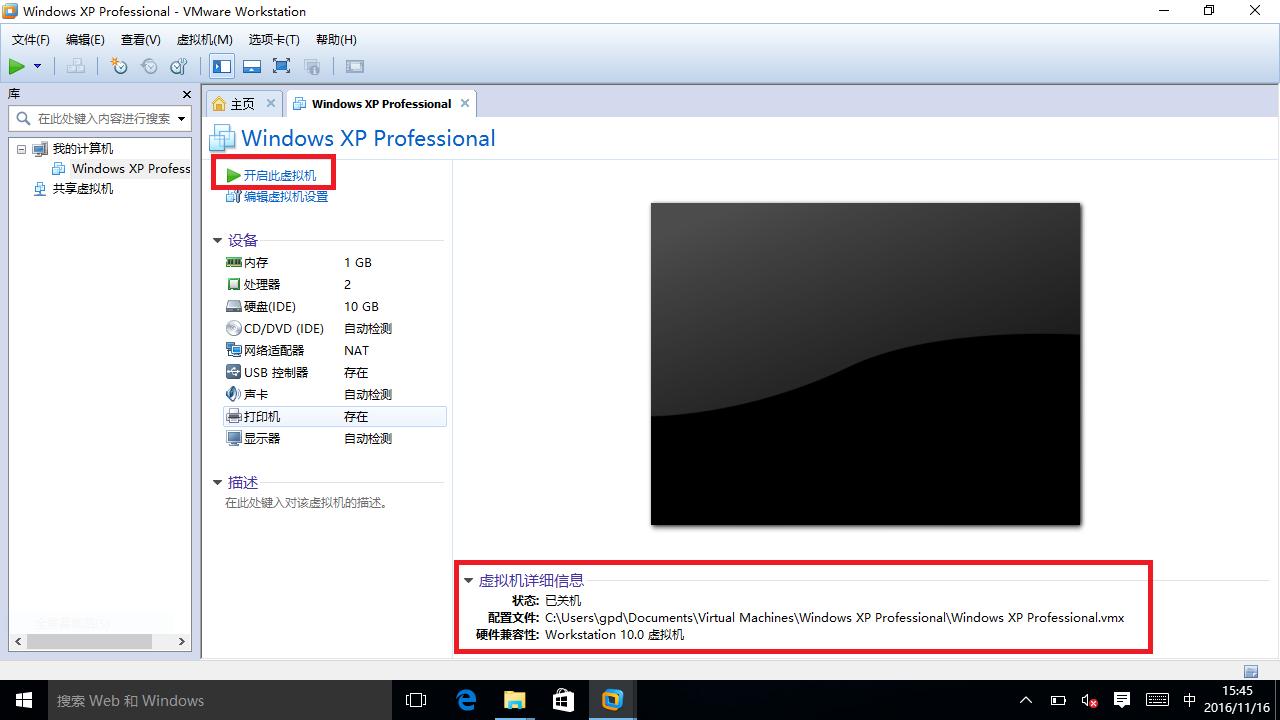Revert the virtual machine to its snapshot

[x=149, y=66]
